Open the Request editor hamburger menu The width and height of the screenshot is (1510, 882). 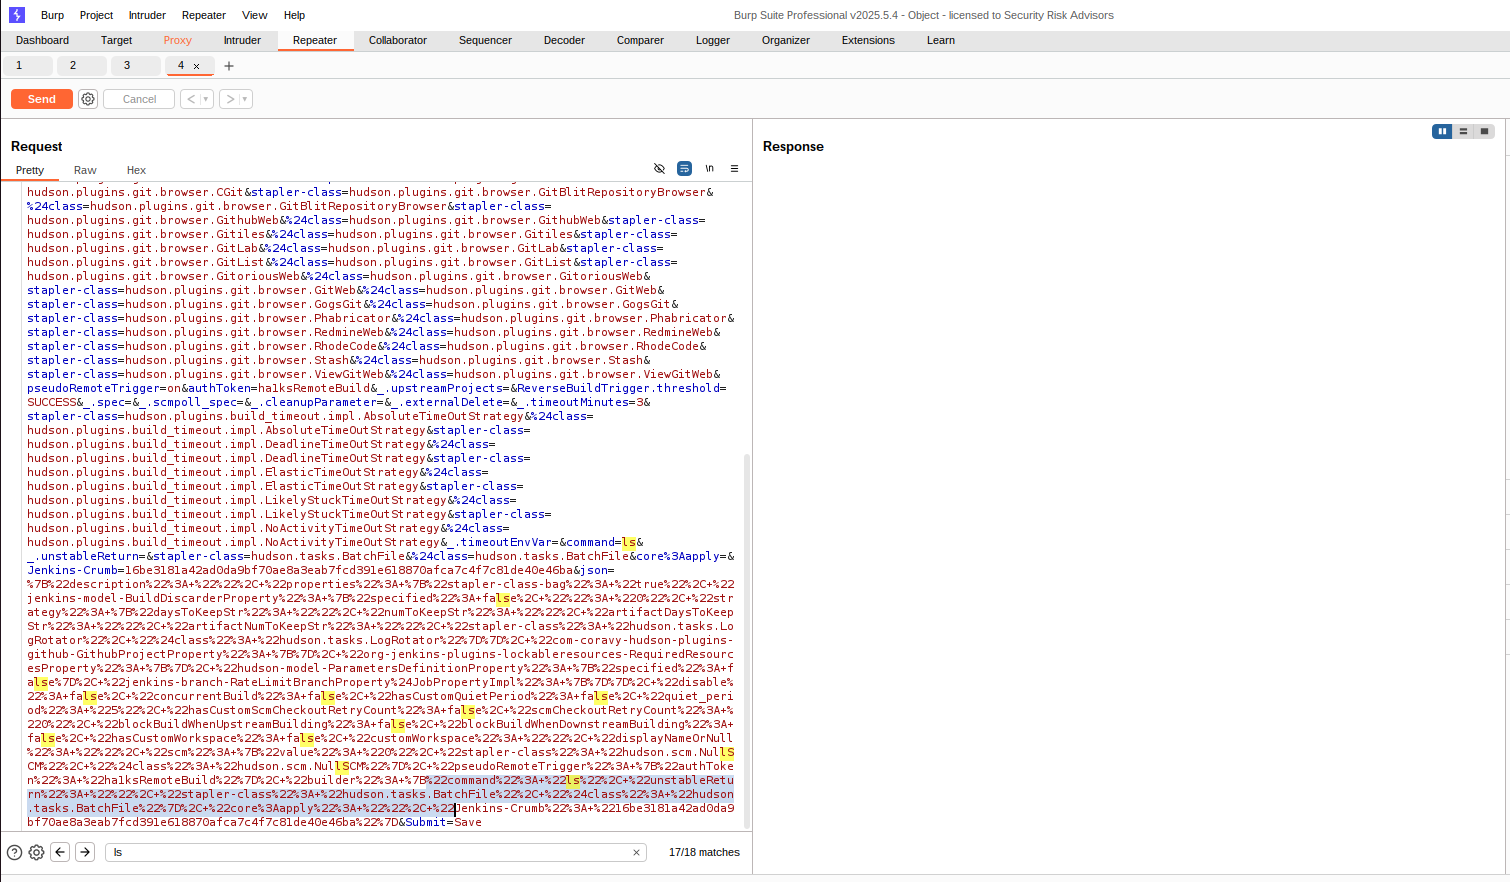click(x=734, y=169)
